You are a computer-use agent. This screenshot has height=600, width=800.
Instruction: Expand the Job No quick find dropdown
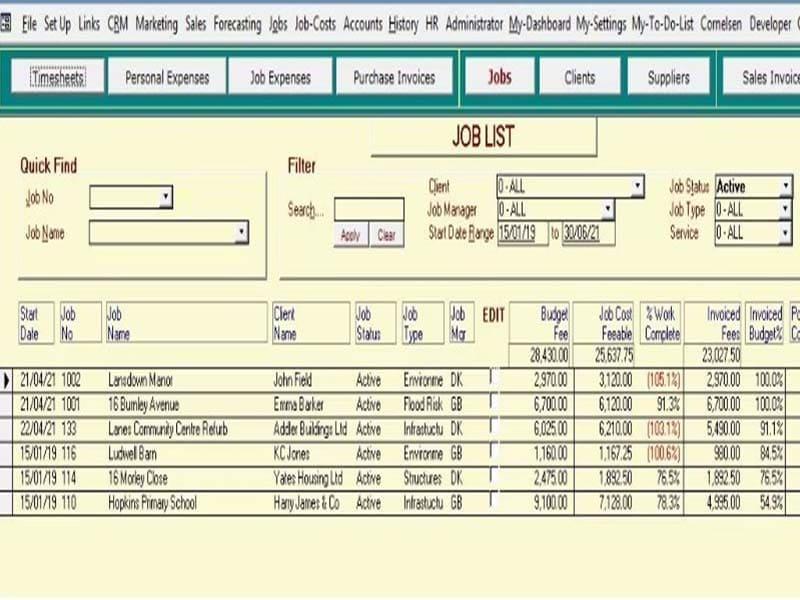[x=165, y=197]
